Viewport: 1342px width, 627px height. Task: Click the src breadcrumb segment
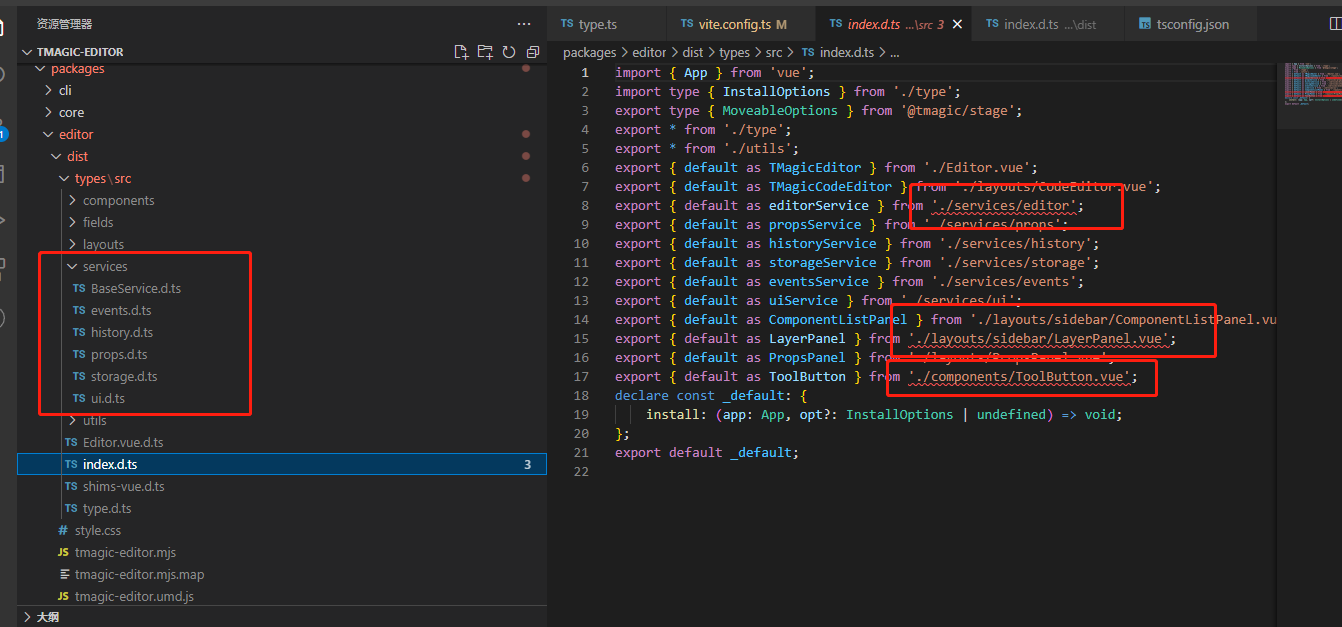pyautogui.click(x=775, y=52)
